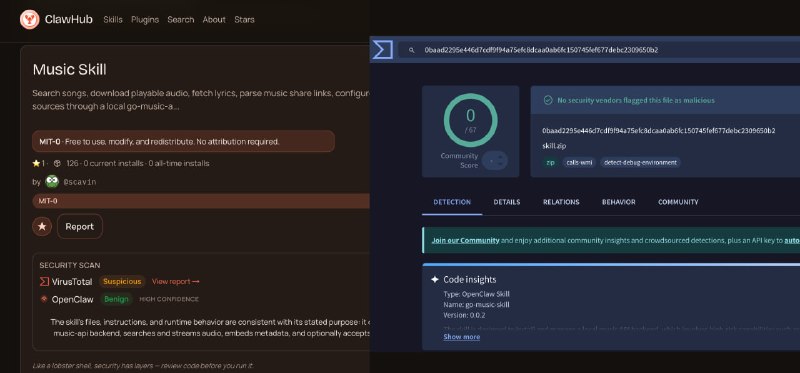Click the package cube icon next to 126
The width and height of the screenshot is (800, 373).
point(58,163)
